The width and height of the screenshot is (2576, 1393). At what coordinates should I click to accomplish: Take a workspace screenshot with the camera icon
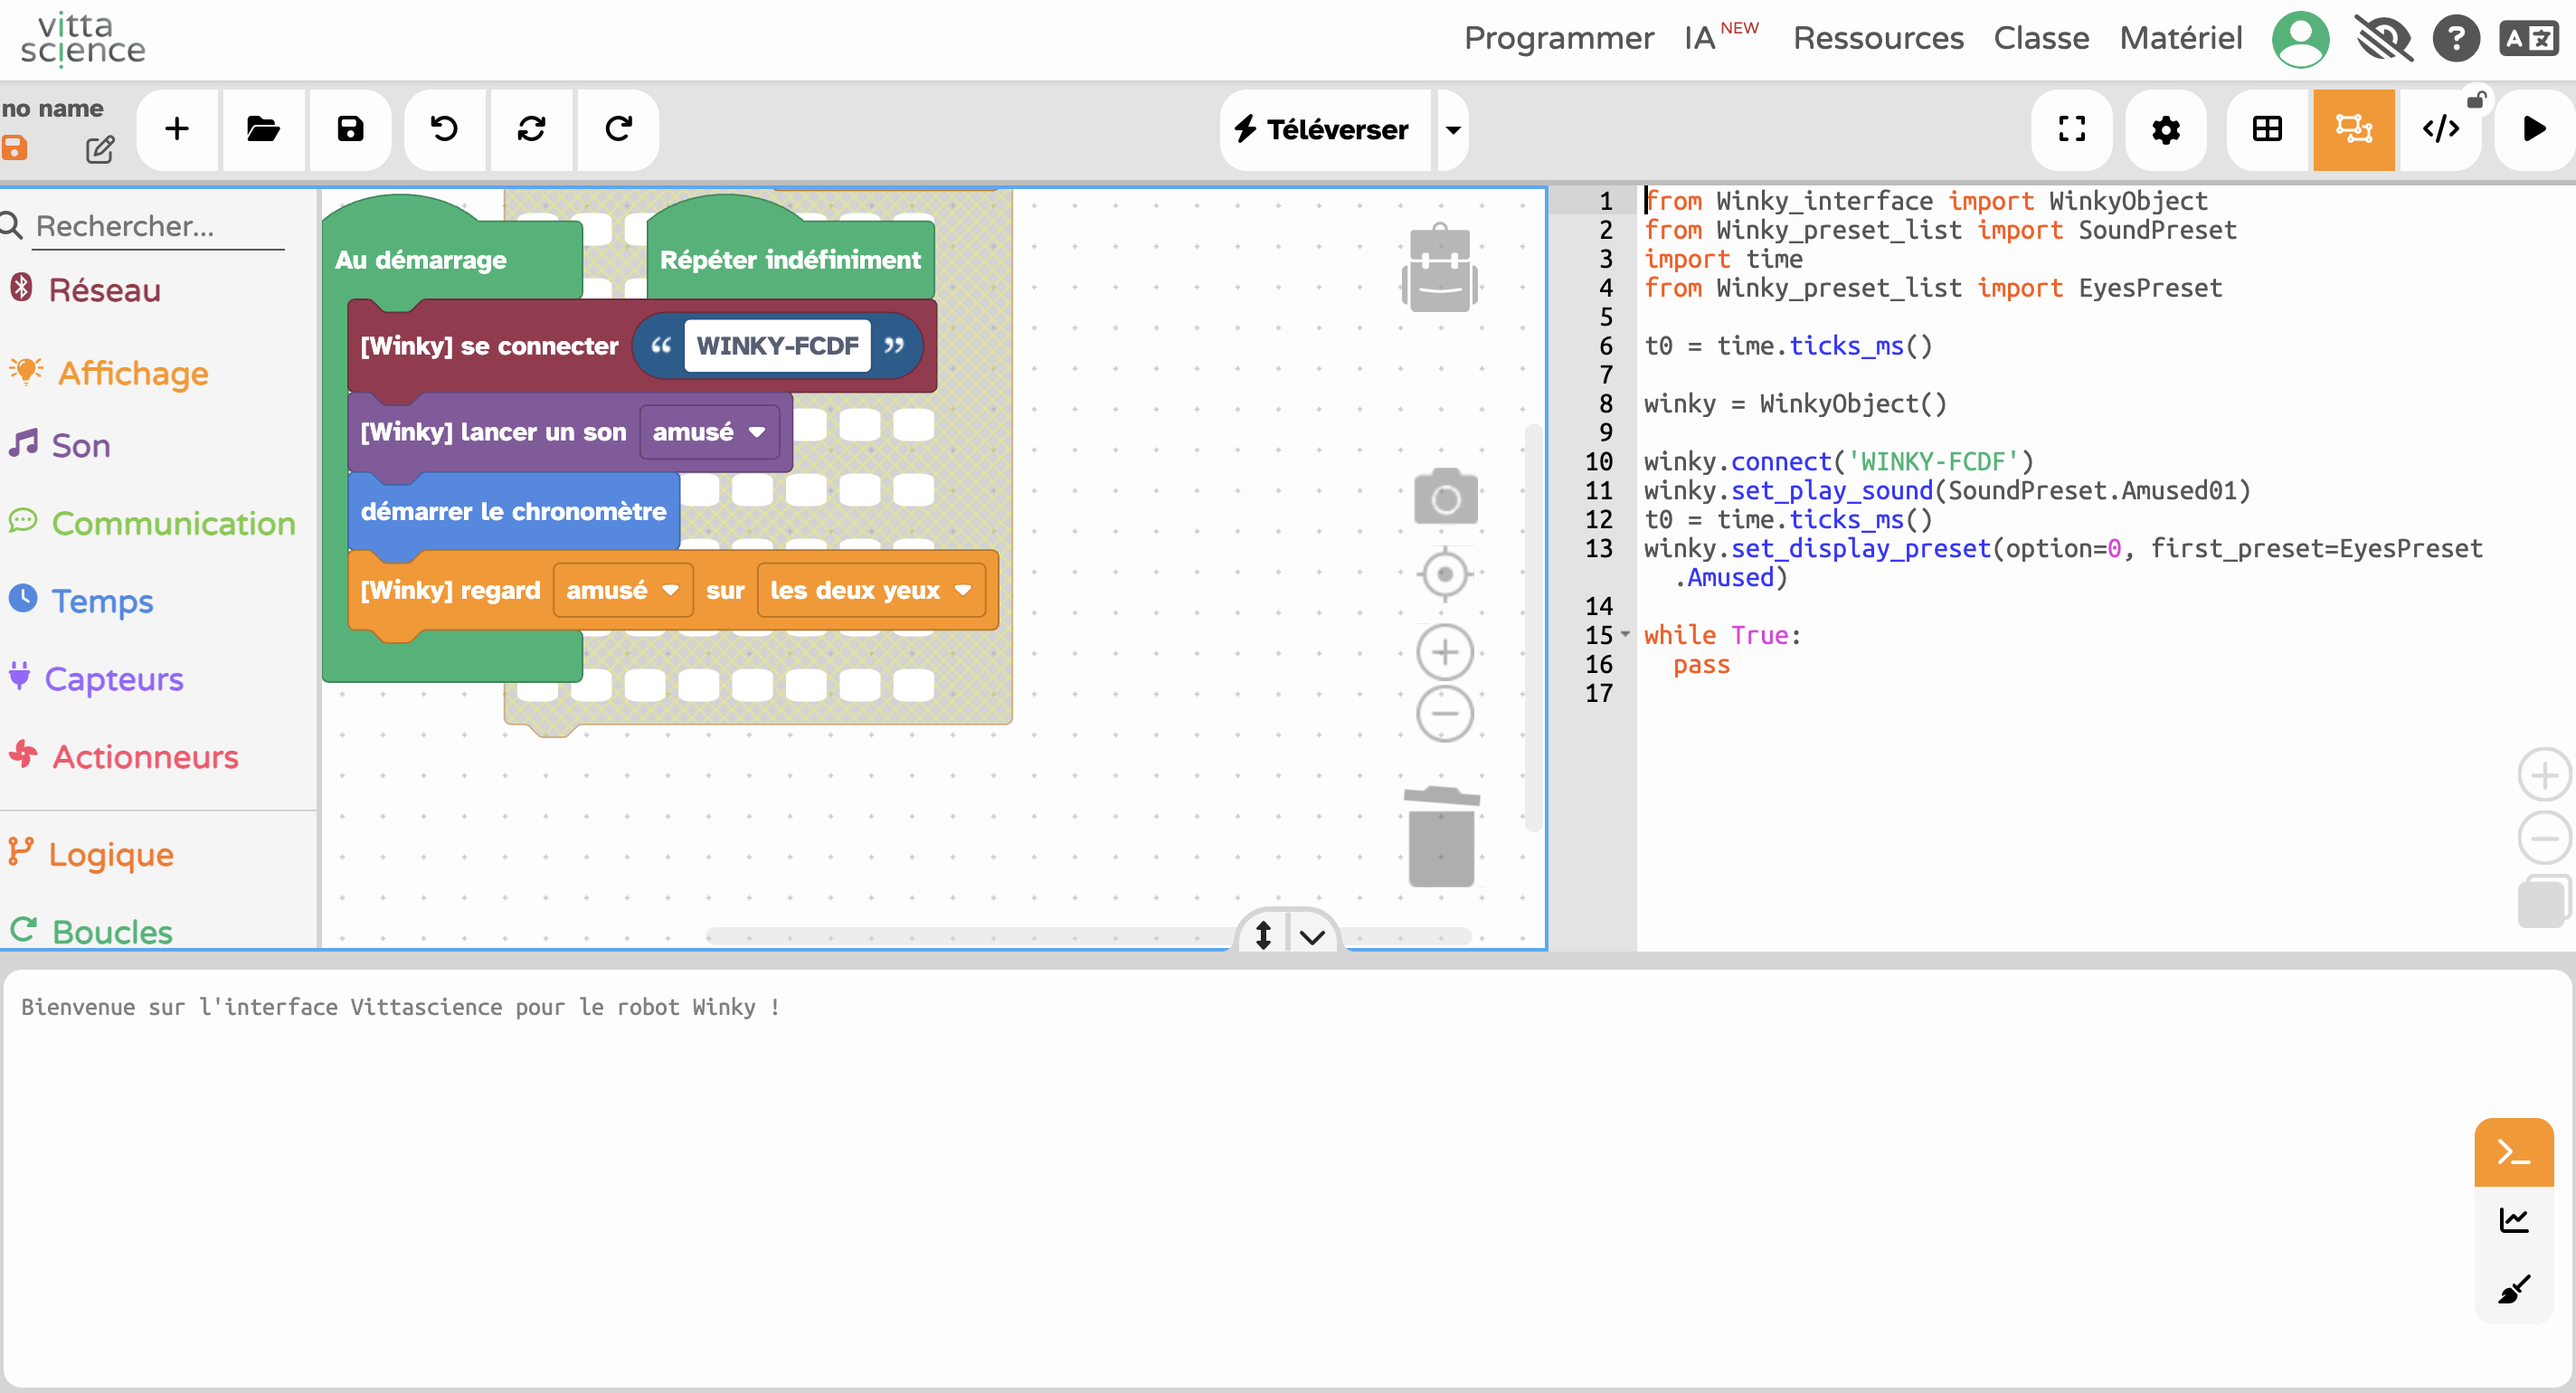pos(1445,496)
